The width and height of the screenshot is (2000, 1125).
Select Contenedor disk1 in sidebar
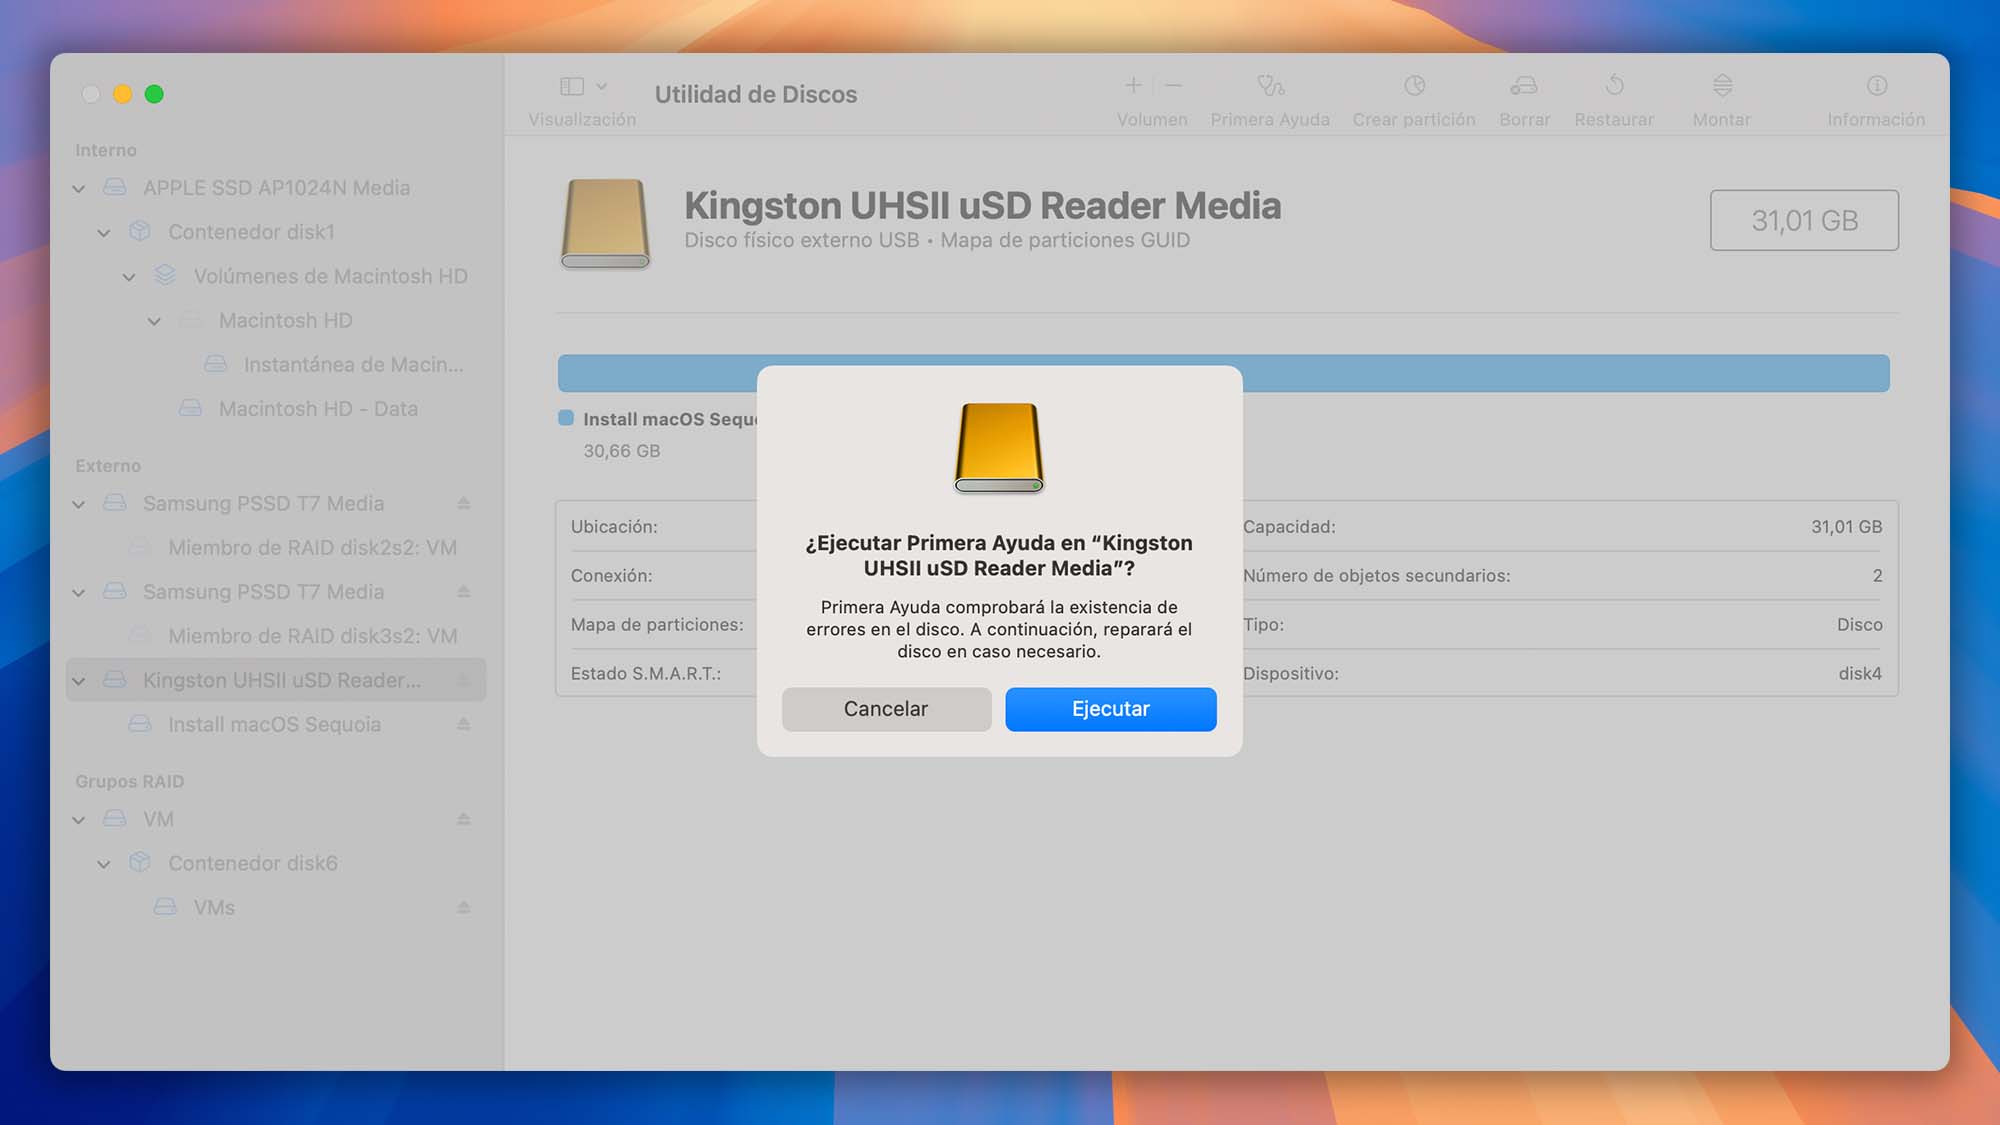(276, 232)
